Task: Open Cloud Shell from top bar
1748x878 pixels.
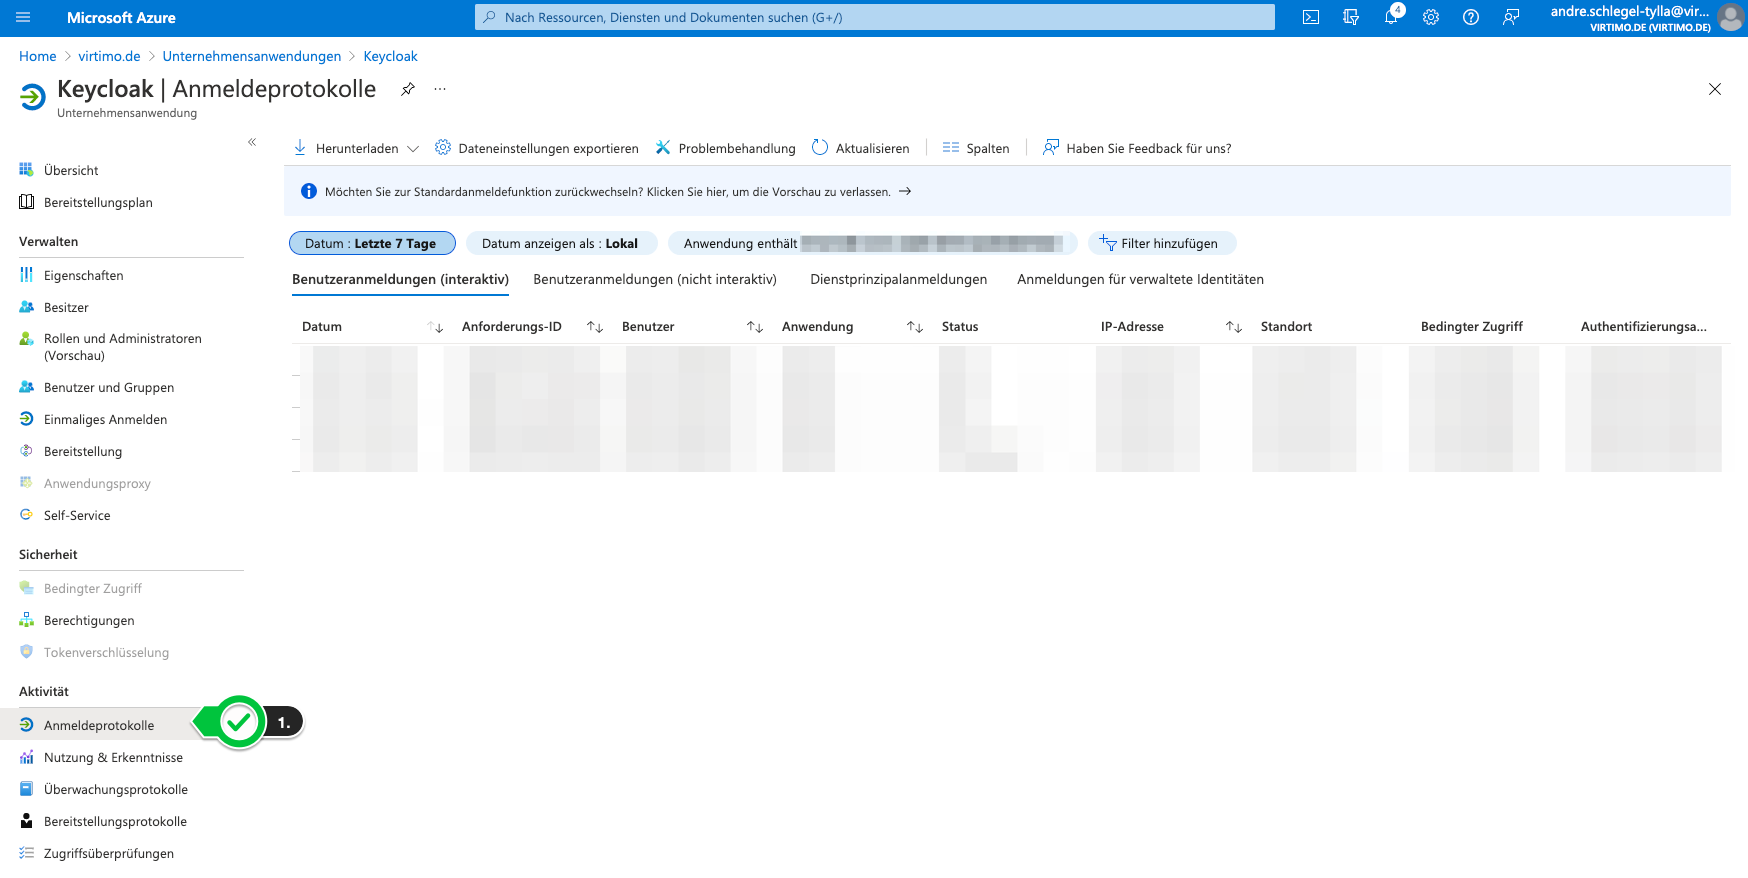Action: (1311, 17)
